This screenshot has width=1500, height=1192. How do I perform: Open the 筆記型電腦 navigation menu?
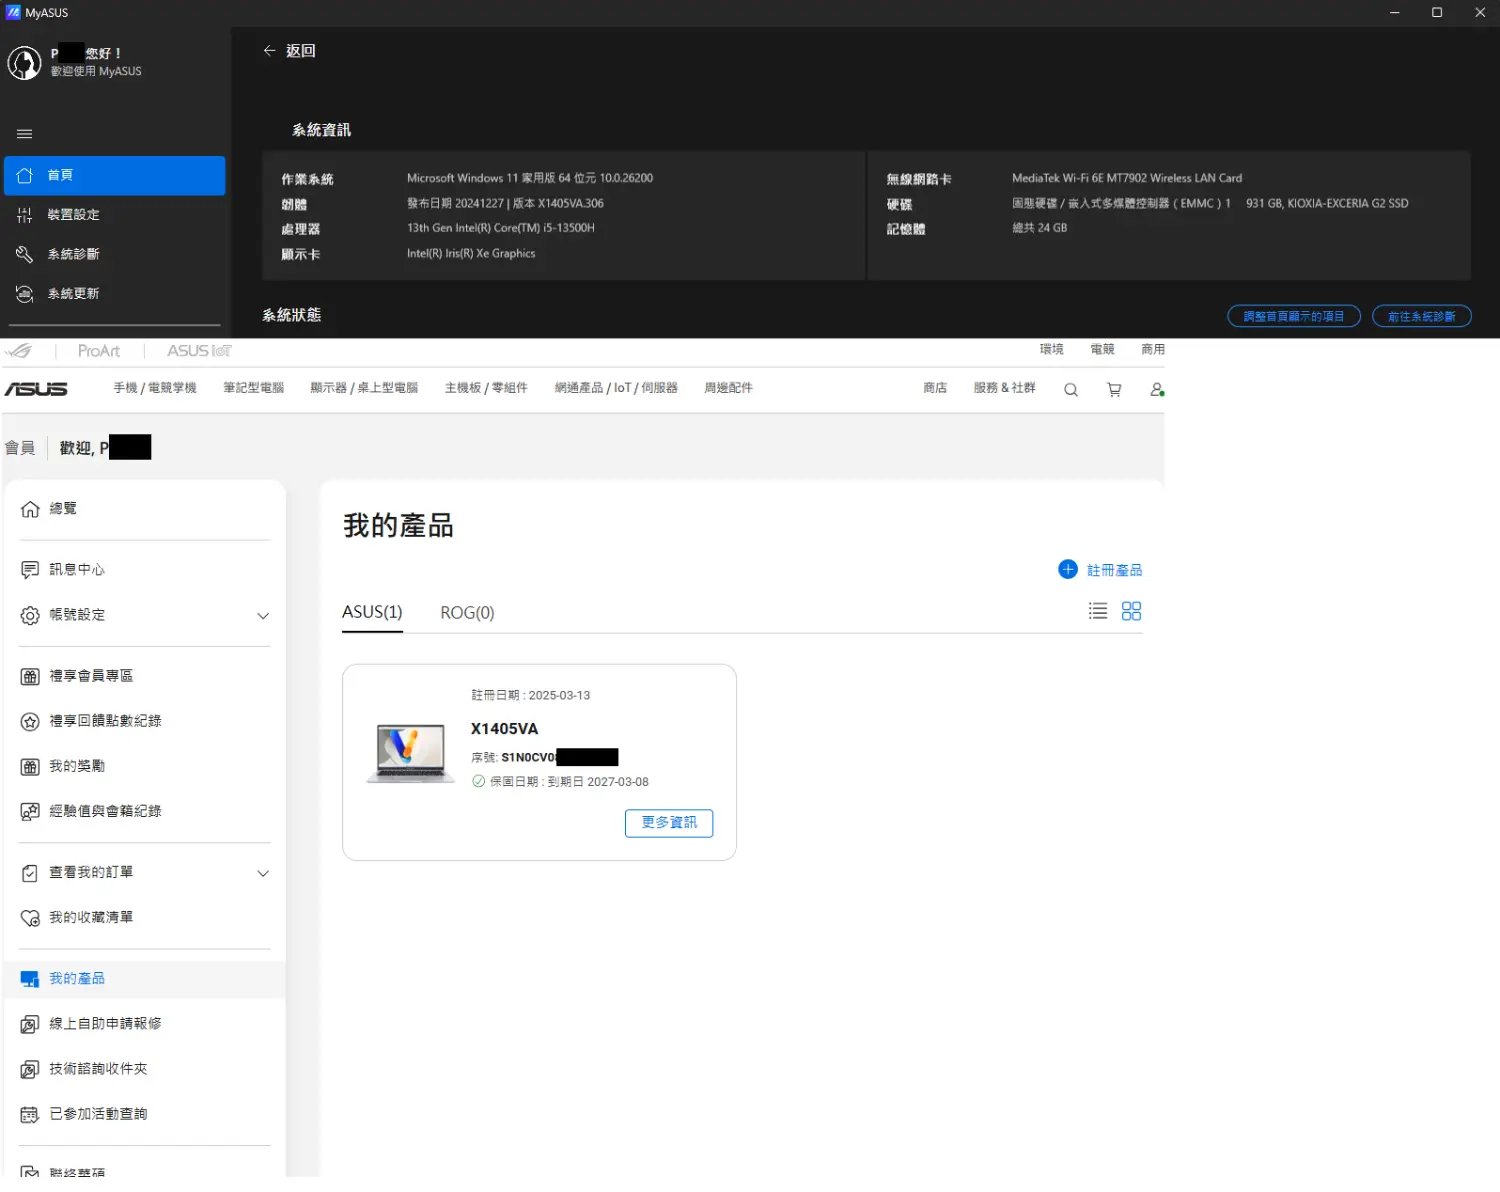[x=253, y=388]
